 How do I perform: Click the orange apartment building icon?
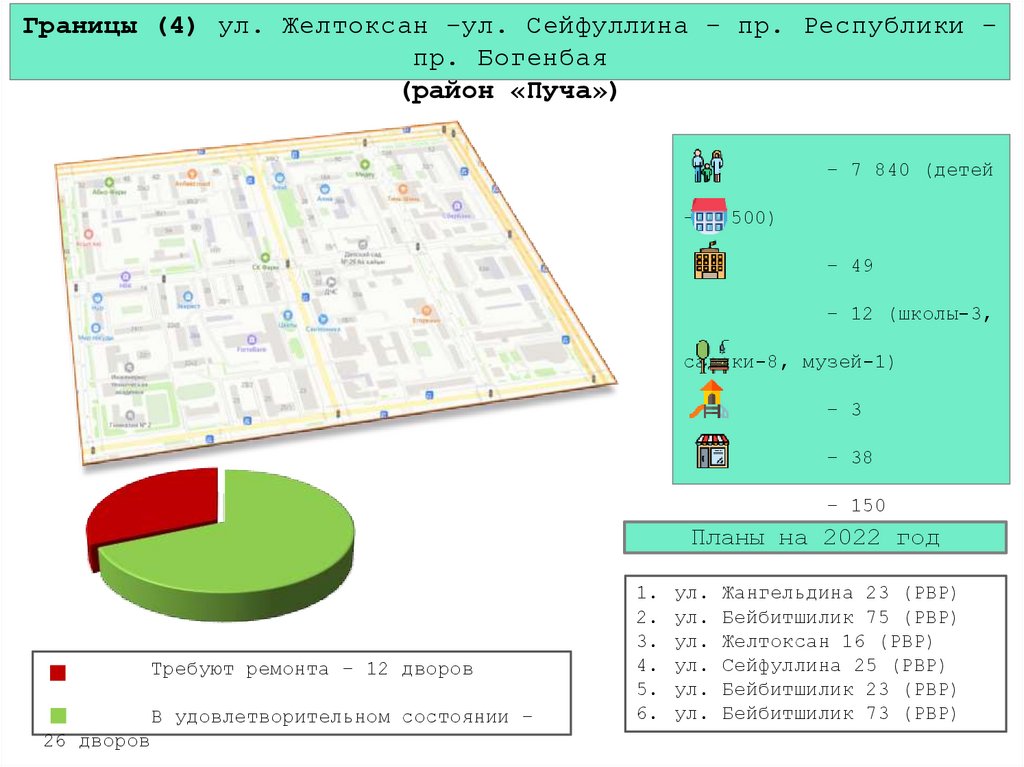[710, 262]
